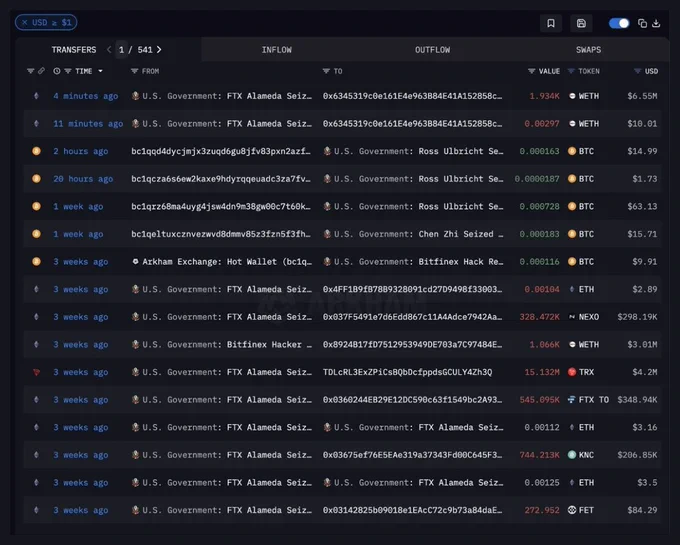This screenshot has width=680, height=545.
Task: Select the WETH token in the $6.55M row
Action: [x=584, y=96]
